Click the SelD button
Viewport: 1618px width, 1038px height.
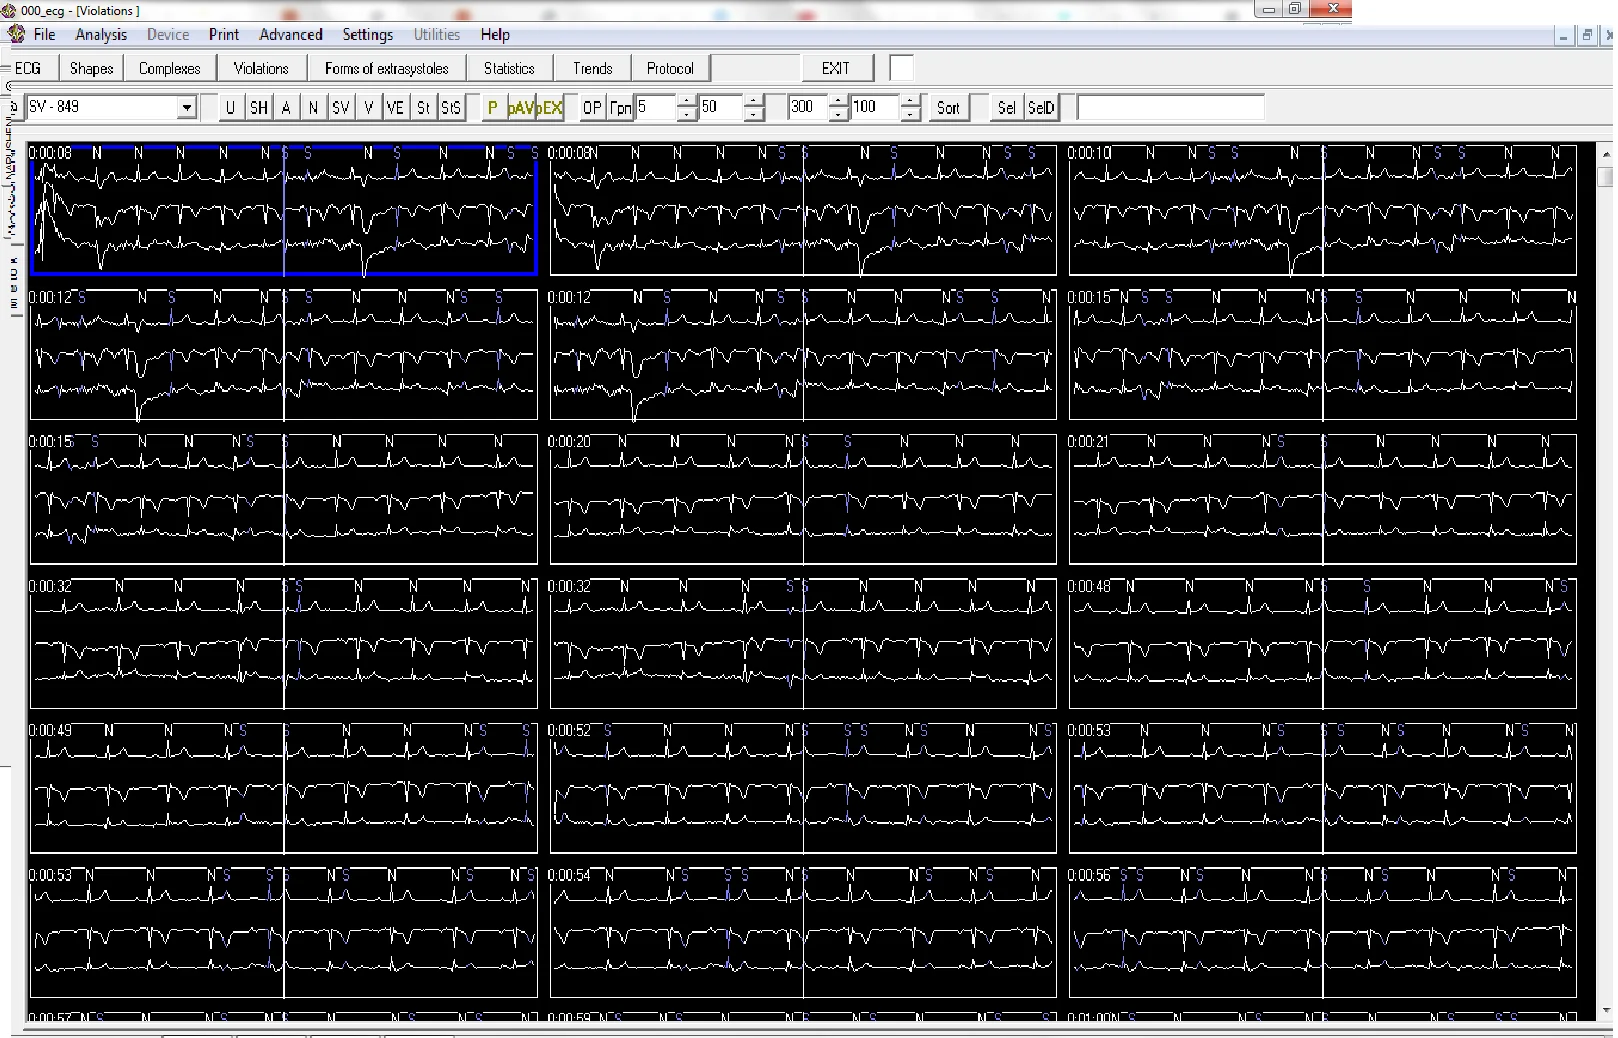[1041, 108]
